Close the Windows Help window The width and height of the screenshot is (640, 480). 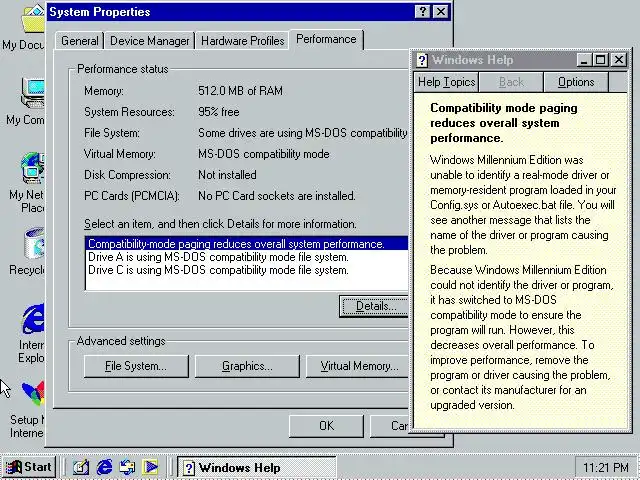pyautogui.click(x=619, y=60)
